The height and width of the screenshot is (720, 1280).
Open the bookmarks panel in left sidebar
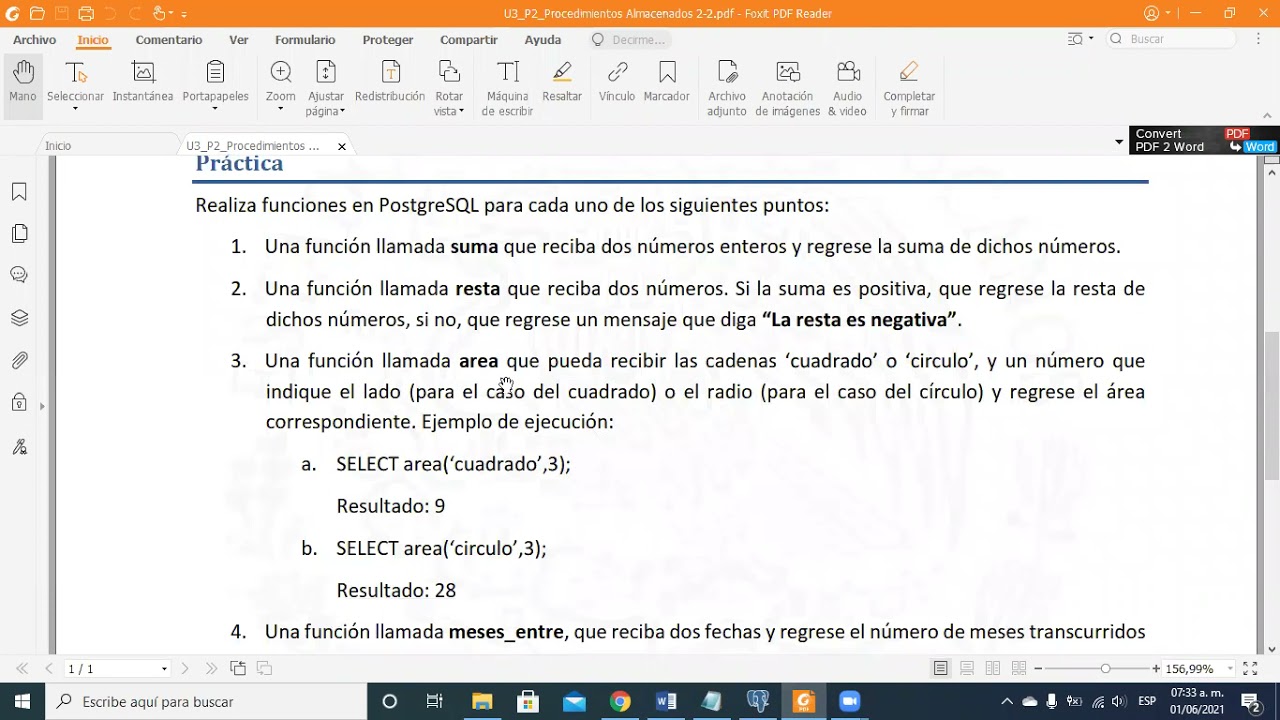(19, 192)
